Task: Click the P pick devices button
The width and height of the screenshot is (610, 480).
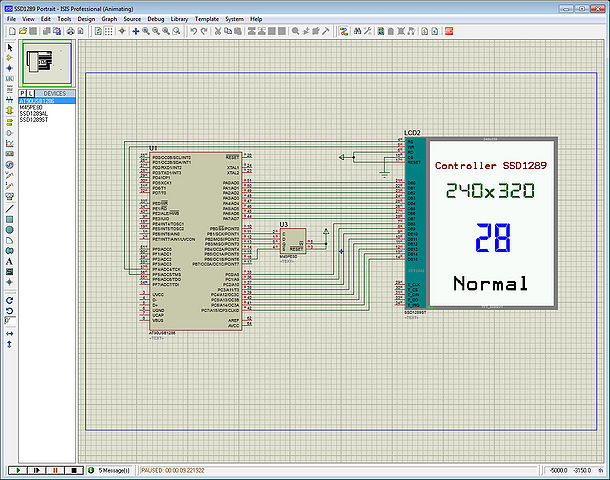Action: pos(23,93)
